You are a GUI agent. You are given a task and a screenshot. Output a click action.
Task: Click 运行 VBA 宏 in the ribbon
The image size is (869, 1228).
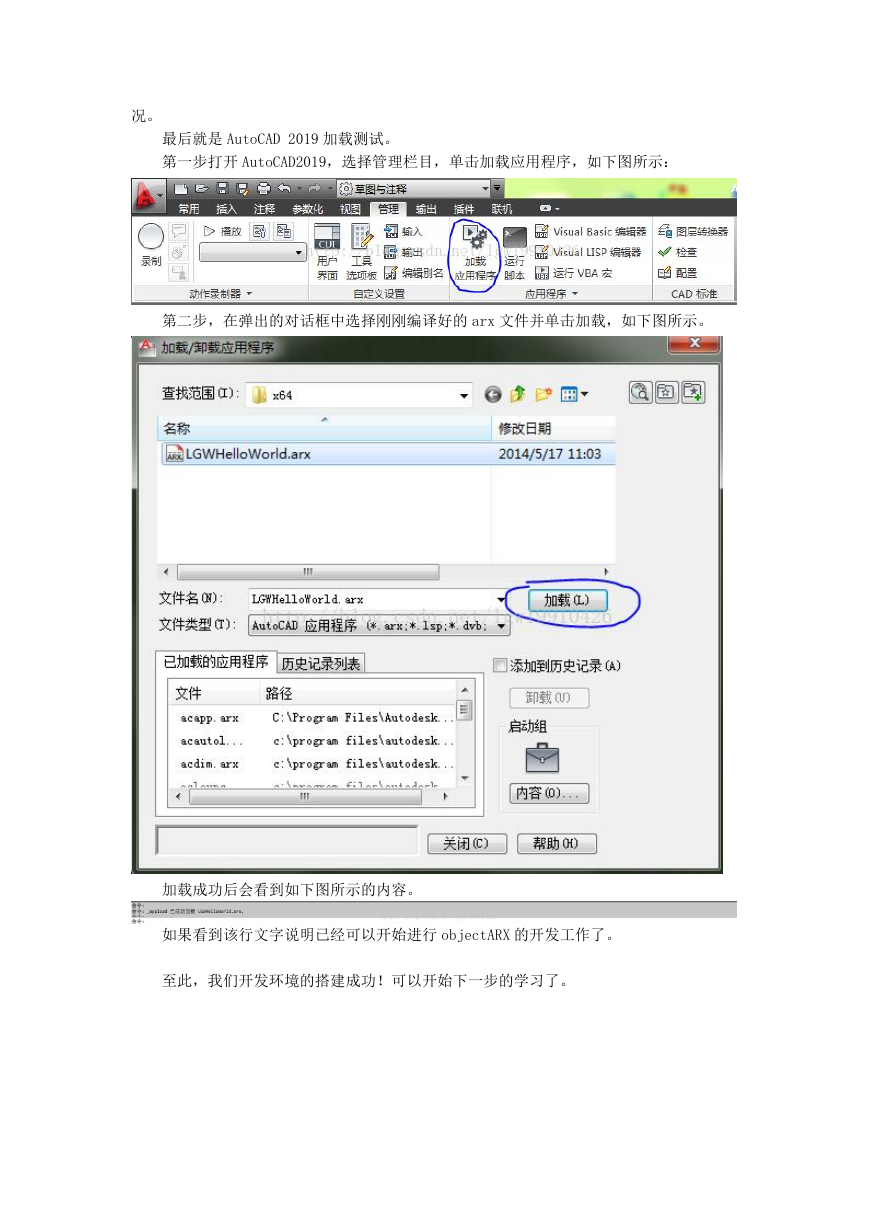coord(573,272)
